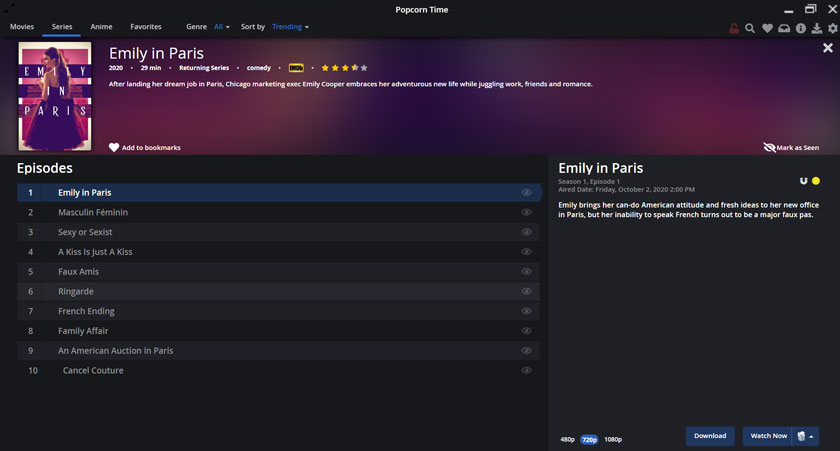
Task: Close the Emily in Paris detail view
Action: coord(828,48)
